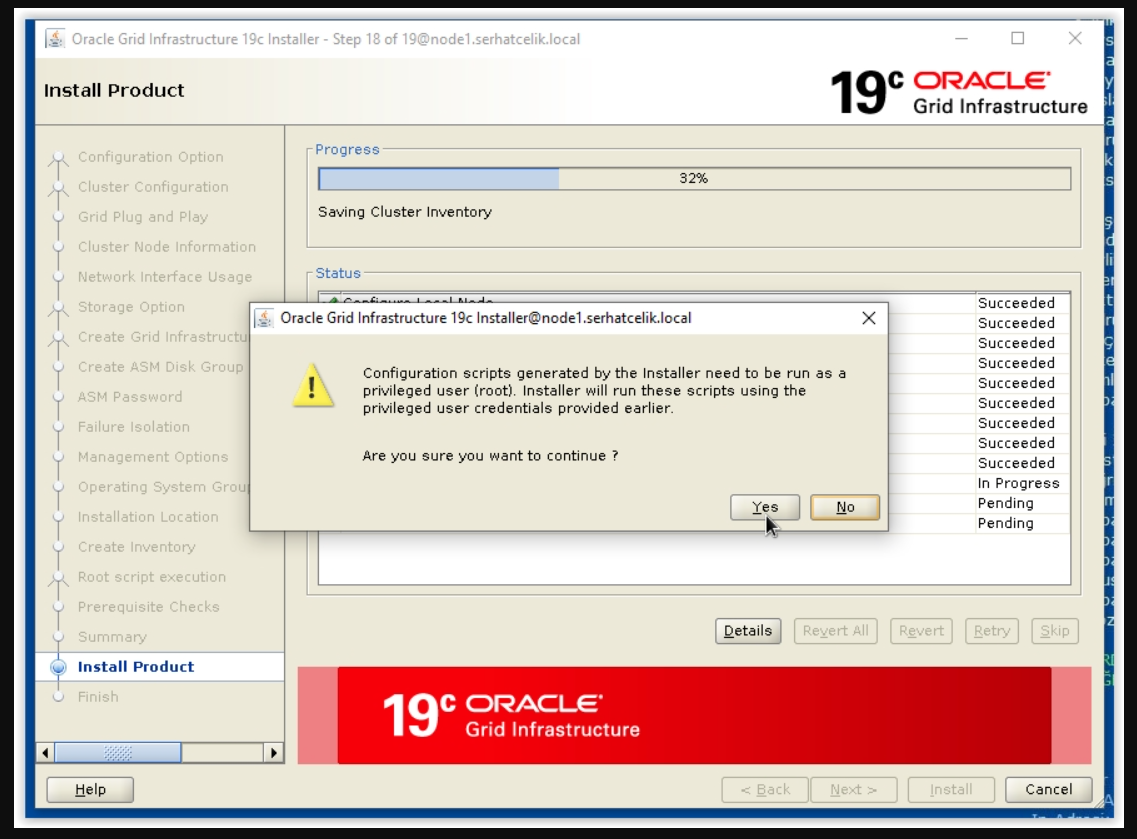Cancel the installation

coord(1049,789)
